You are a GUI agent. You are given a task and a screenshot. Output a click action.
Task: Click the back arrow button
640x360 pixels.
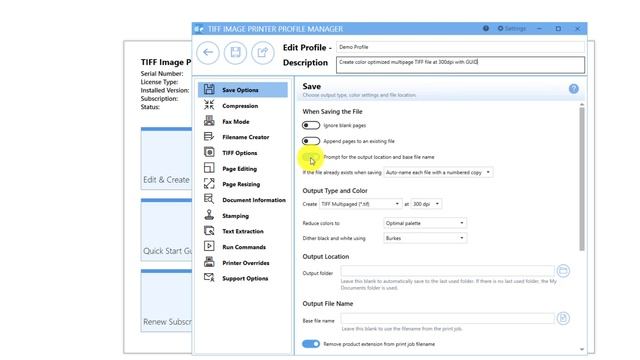tap(208, 53)
